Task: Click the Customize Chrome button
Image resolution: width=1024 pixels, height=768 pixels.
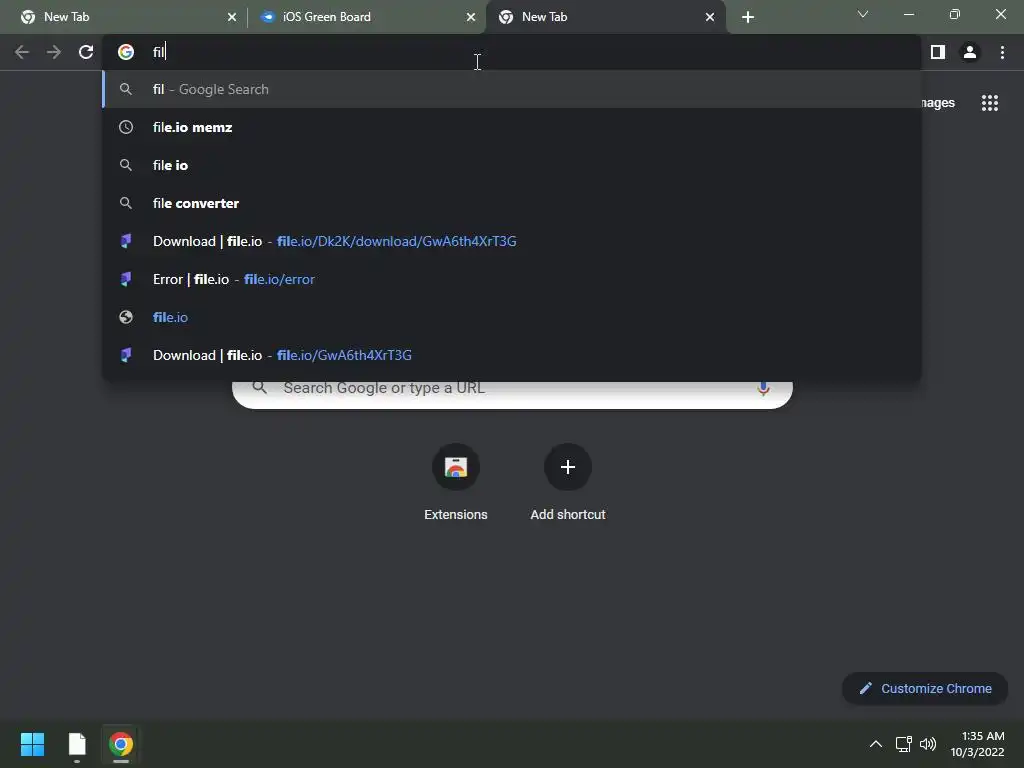Action: pyautogui.click(x=925, y=688)
